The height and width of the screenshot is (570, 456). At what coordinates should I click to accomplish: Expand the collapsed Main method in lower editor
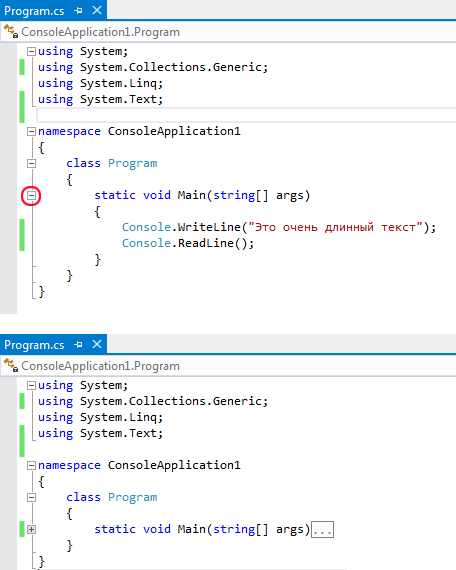(32, 530)
